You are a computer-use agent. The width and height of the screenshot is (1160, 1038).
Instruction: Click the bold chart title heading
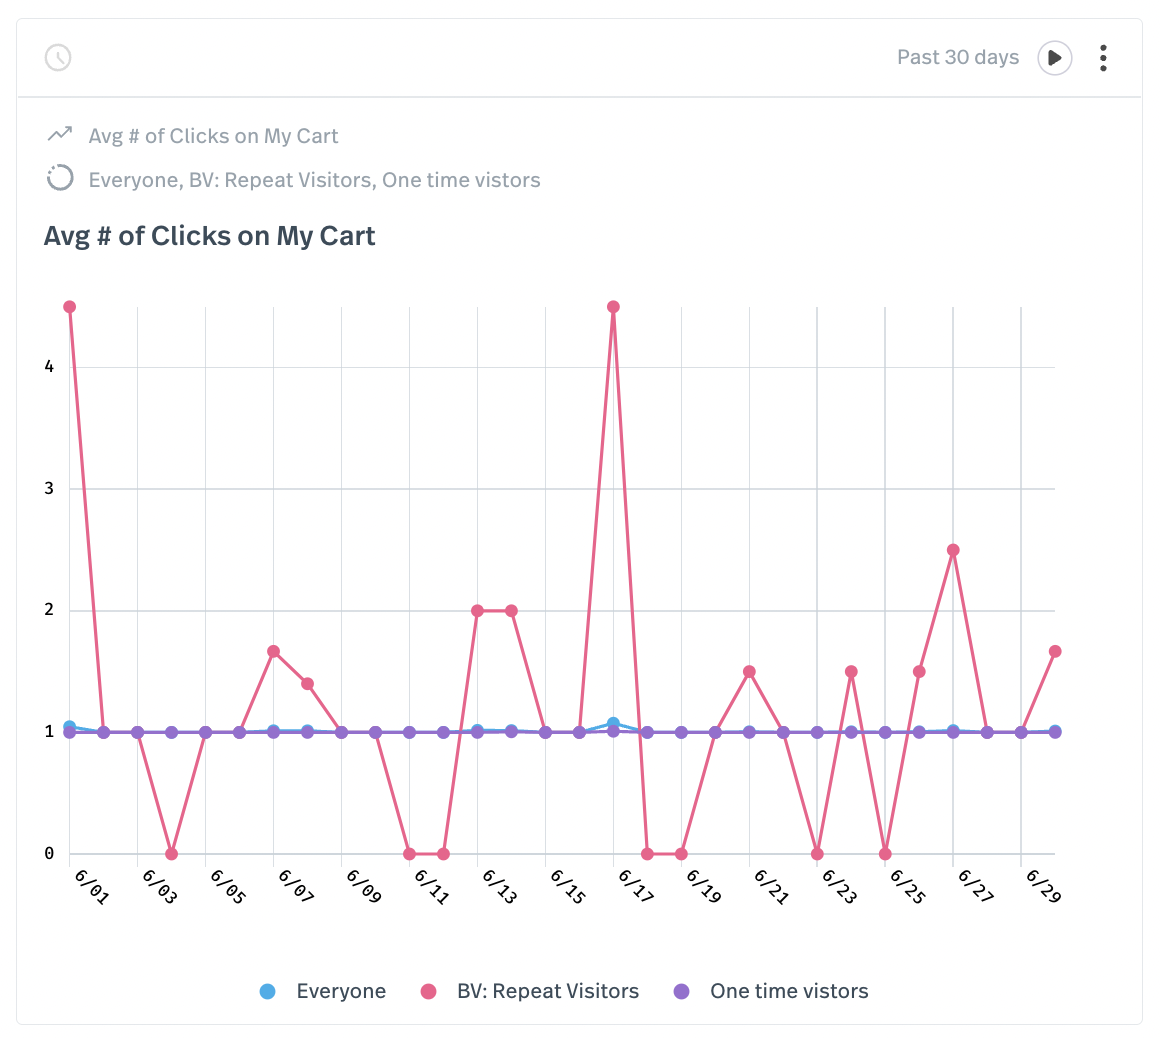(x=210, y=236)
